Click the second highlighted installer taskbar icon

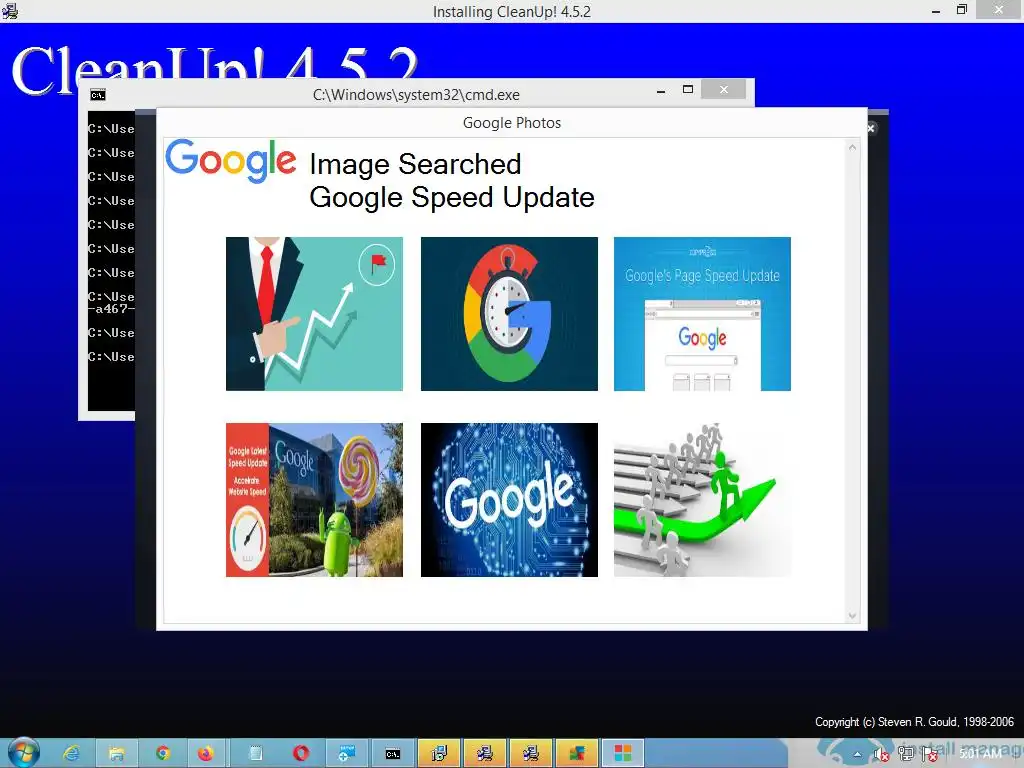pos(485,754)
